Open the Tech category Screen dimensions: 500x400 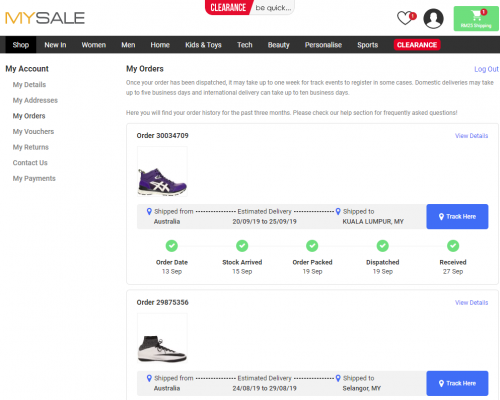[245, 45]
